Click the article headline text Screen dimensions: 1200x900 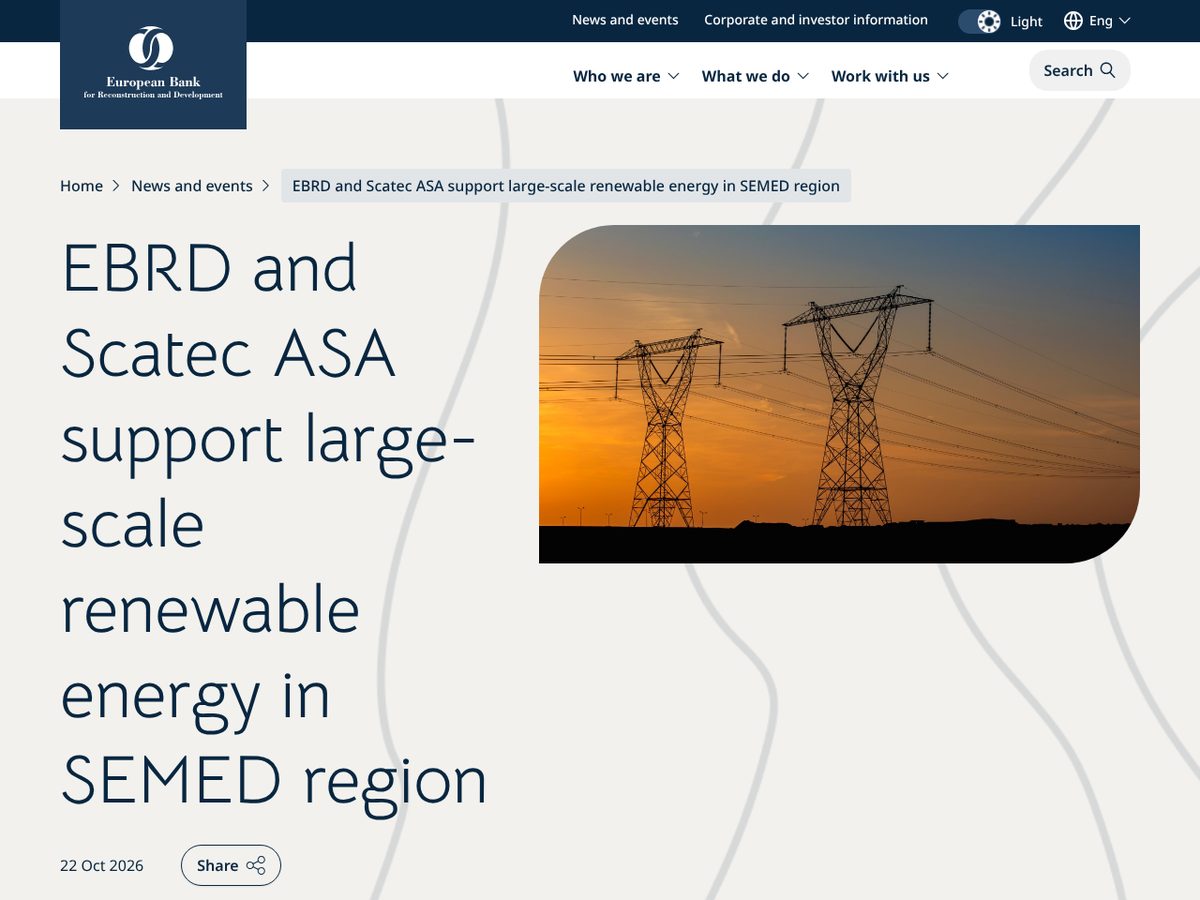point(274,523)
